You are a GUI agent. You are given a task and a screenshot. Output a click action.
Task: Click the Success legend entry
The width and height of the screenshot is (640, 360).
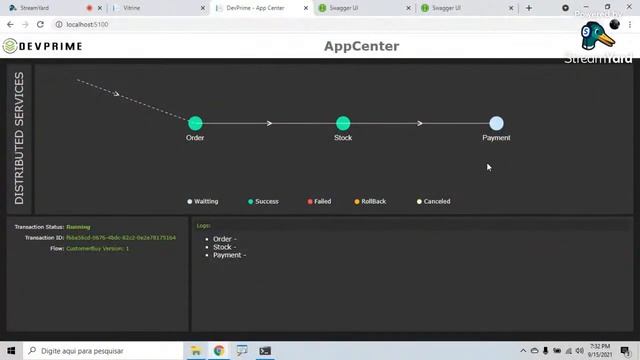(263, 201)
